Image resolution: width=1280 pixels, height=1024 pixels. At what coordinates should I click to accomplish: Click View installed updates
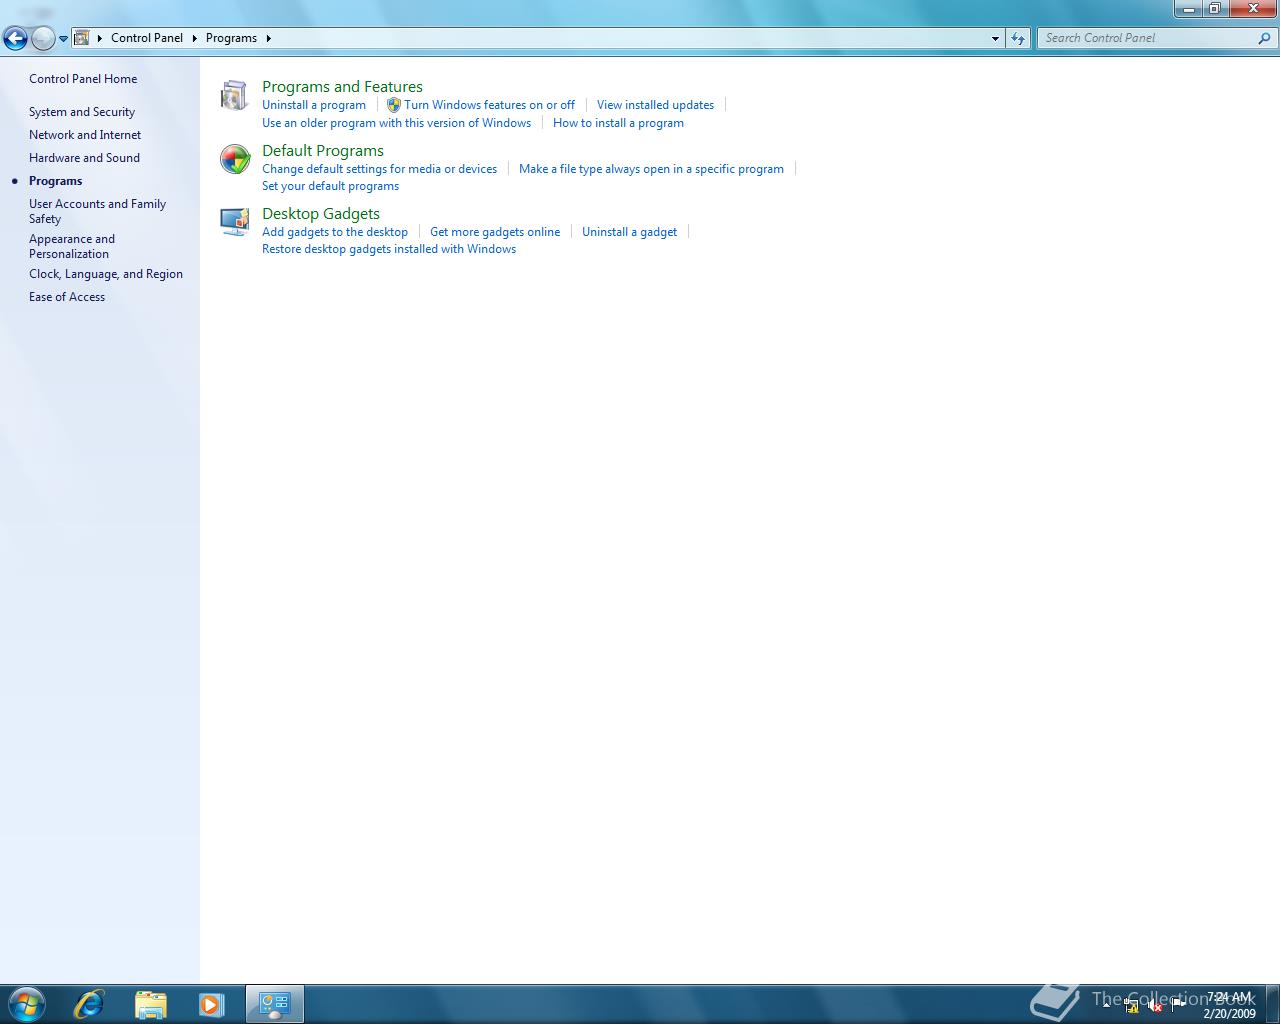655,105
